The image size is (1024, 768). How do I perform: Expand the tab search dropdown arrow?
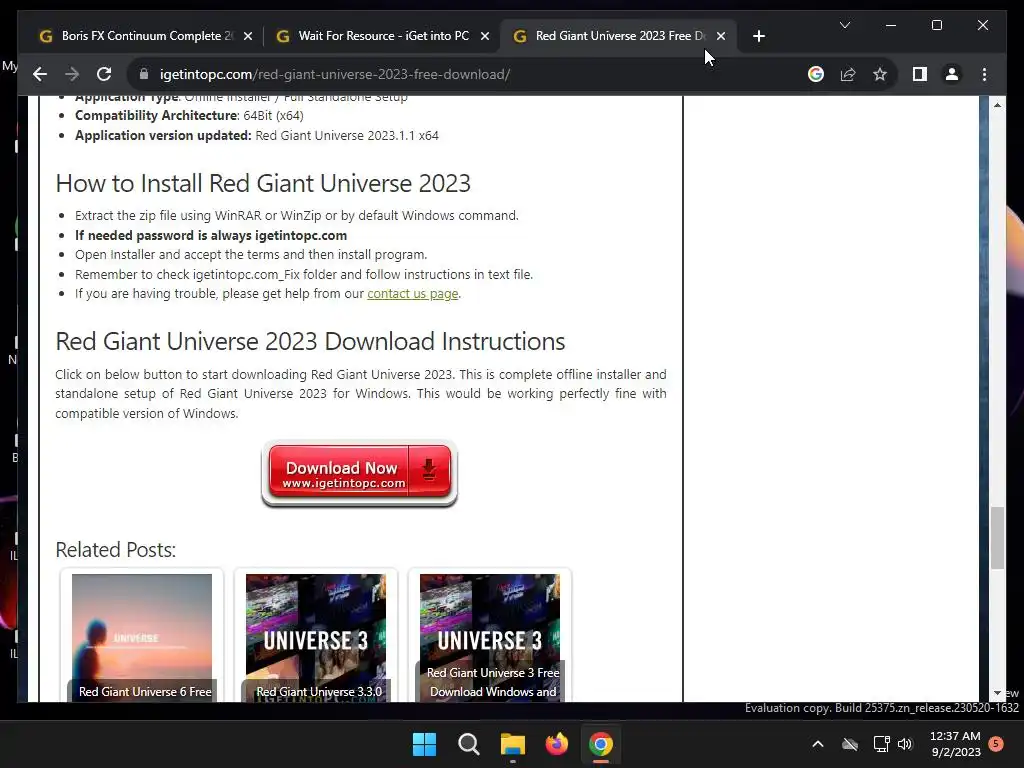844,25
